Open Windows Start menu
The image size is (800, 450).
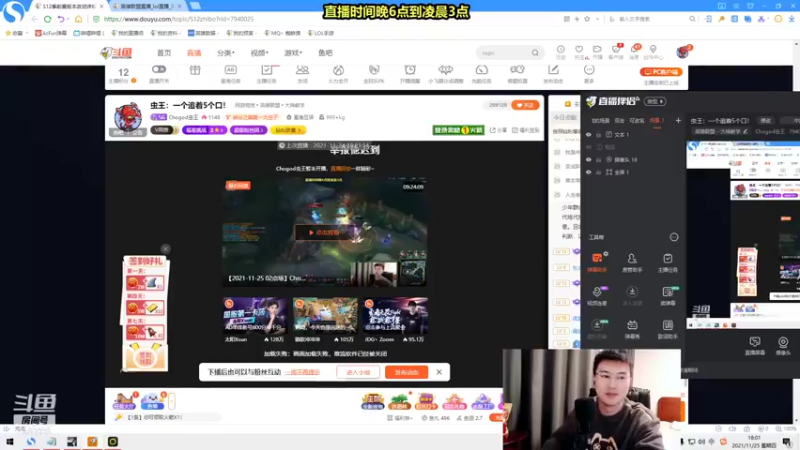click(9, 442)
